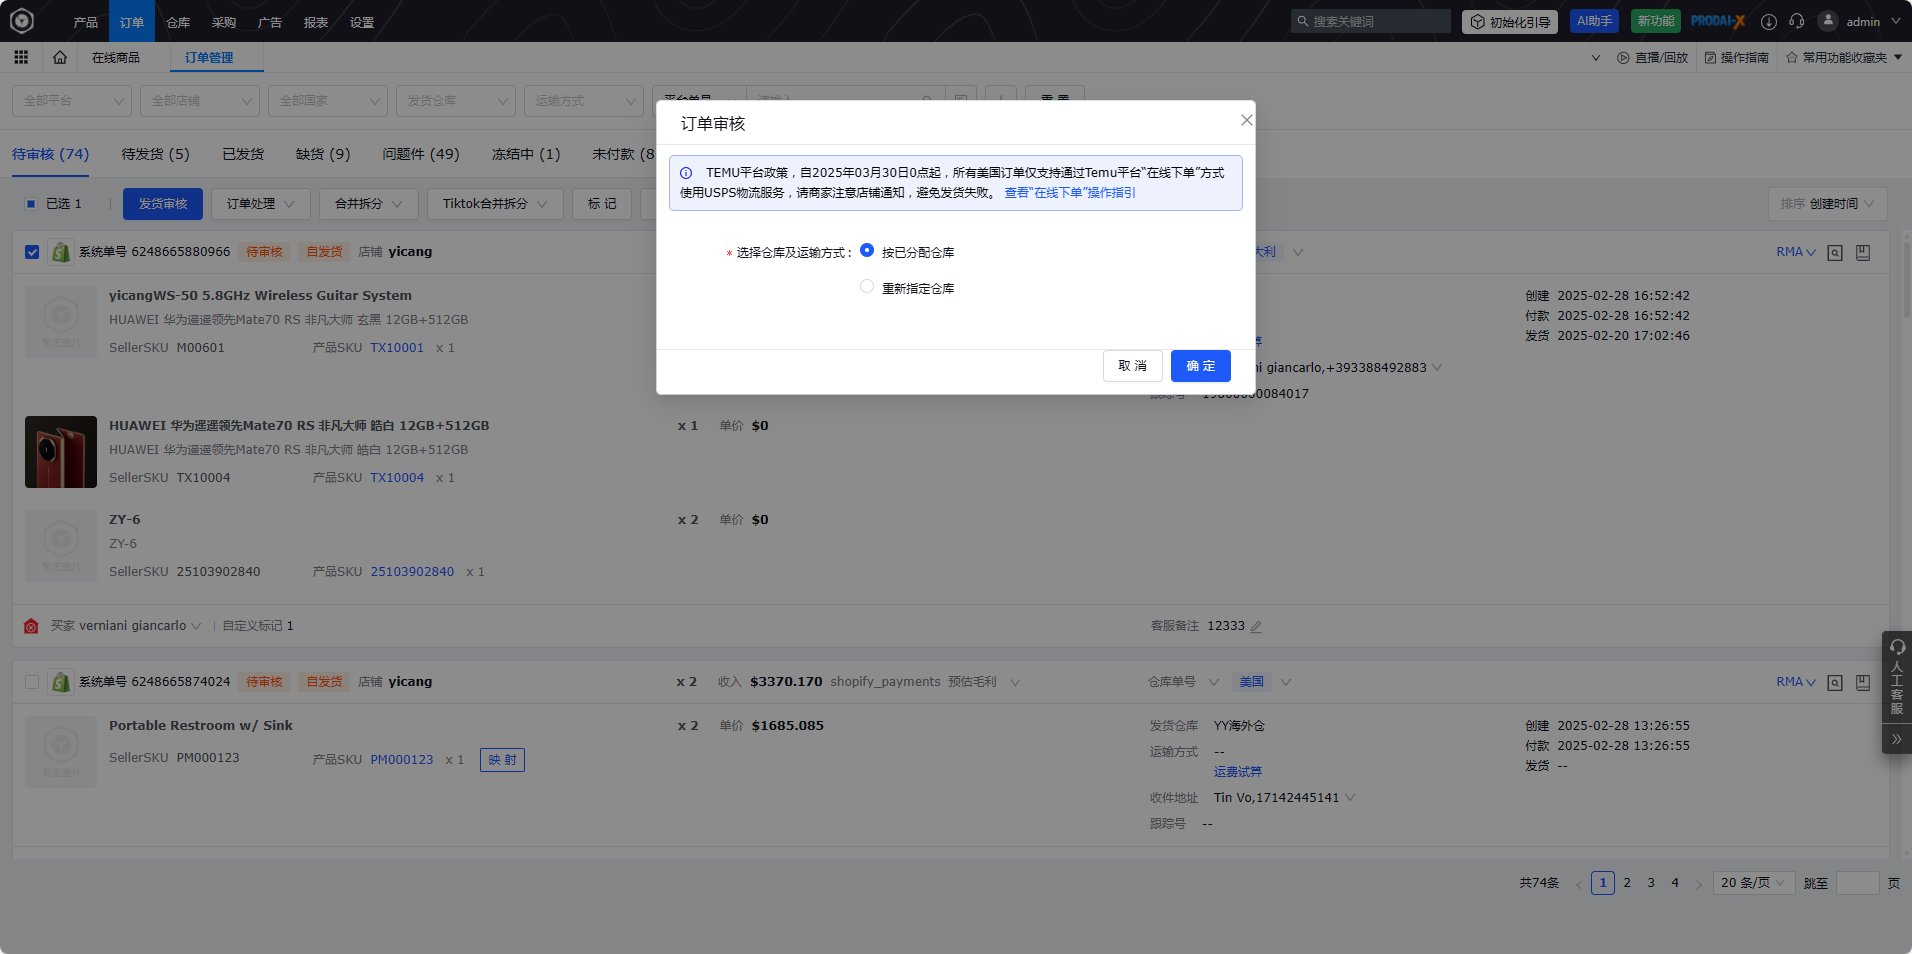Select the 重新指定仓库 radio button
Screen dimensions: 1912x954
pyautogui.click(x=866, y=286)
